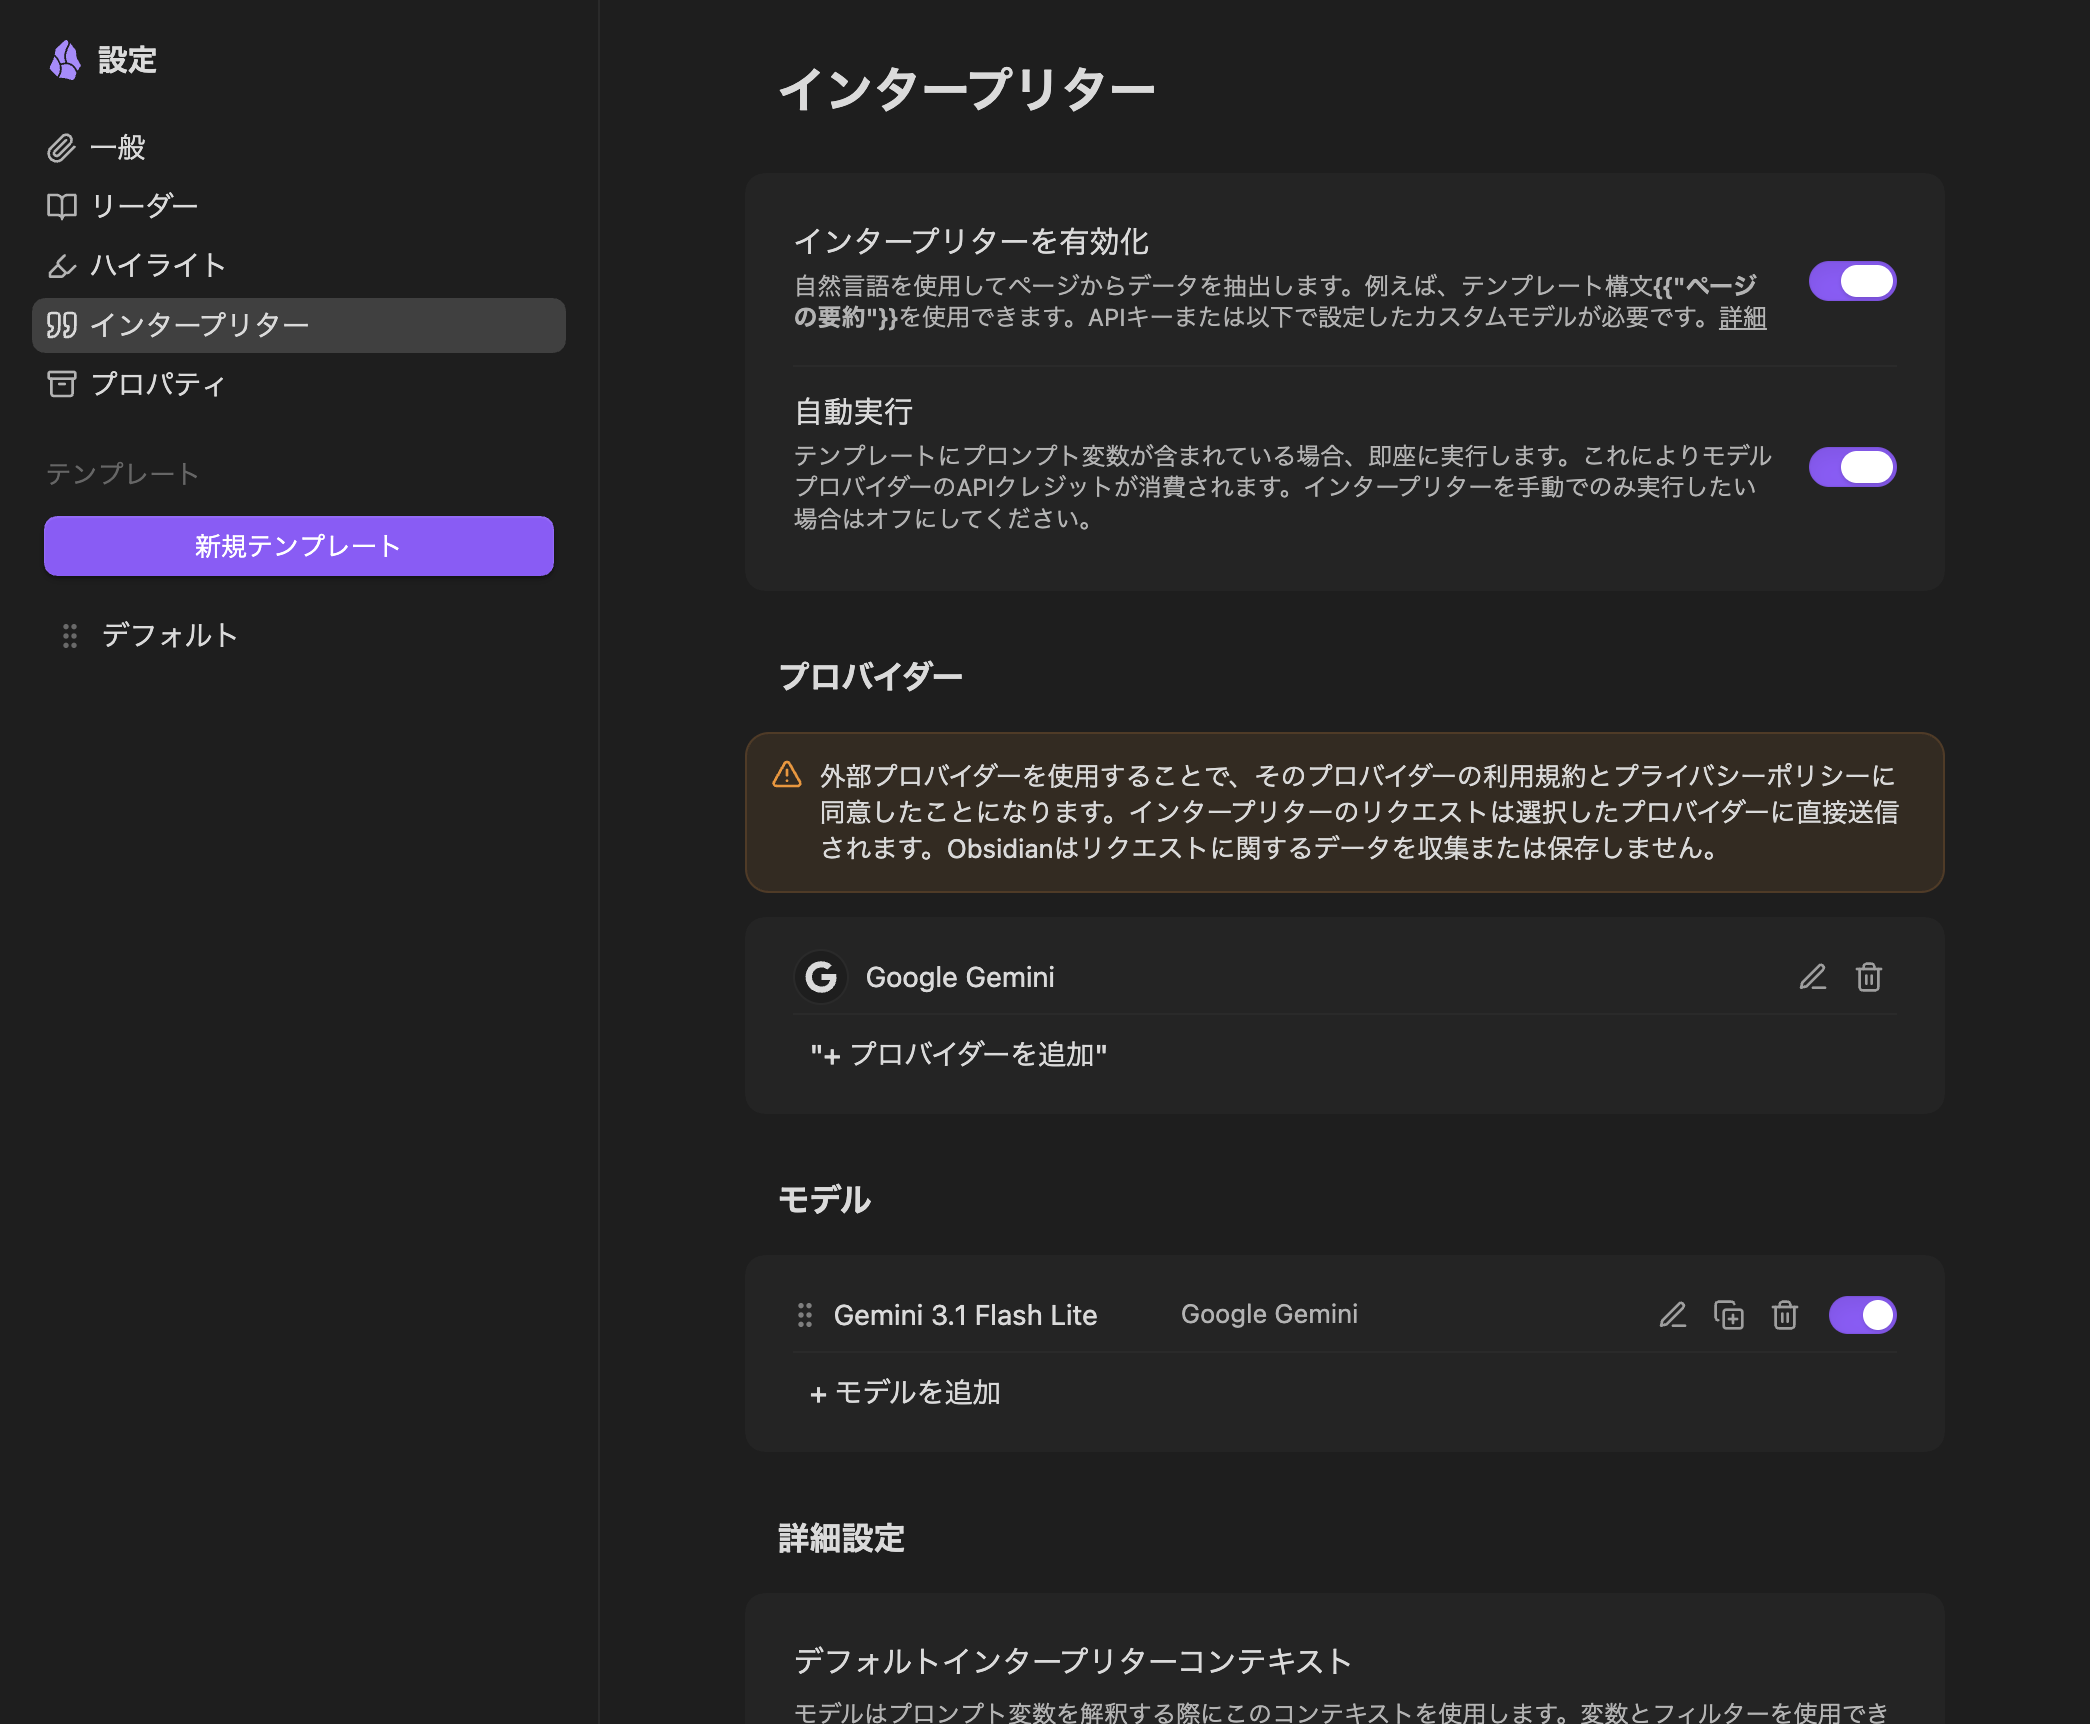Click the インタープリター page heading
The width and height of the screenshot is (2090, 1724).
[967, 89]
